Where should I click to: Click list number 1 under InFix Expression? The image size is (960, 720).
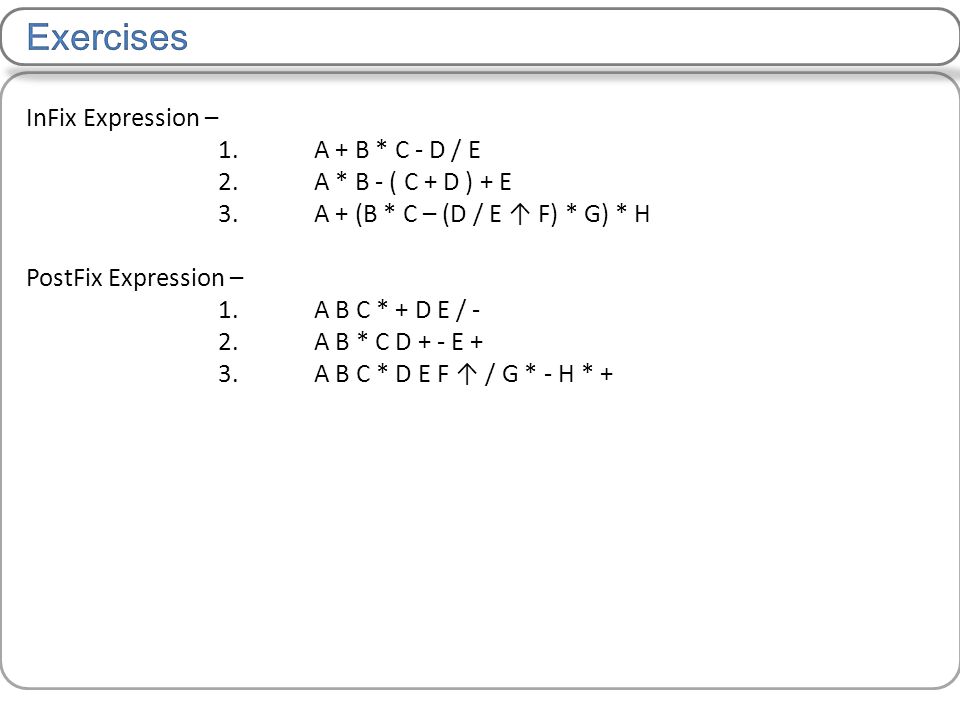click(x=228, y=150)
